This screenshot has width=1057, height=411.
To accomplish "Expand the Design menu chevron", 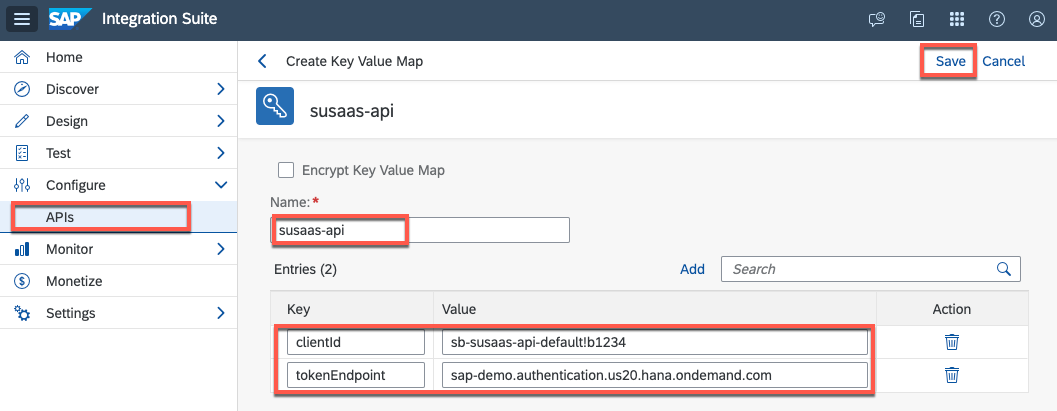I will point(220,121).
